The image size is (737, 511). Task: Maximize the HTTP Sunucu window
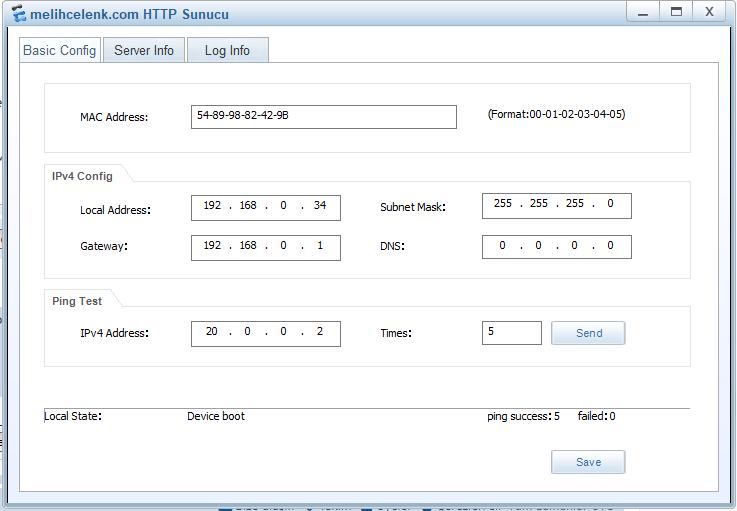tap(676, 12)
